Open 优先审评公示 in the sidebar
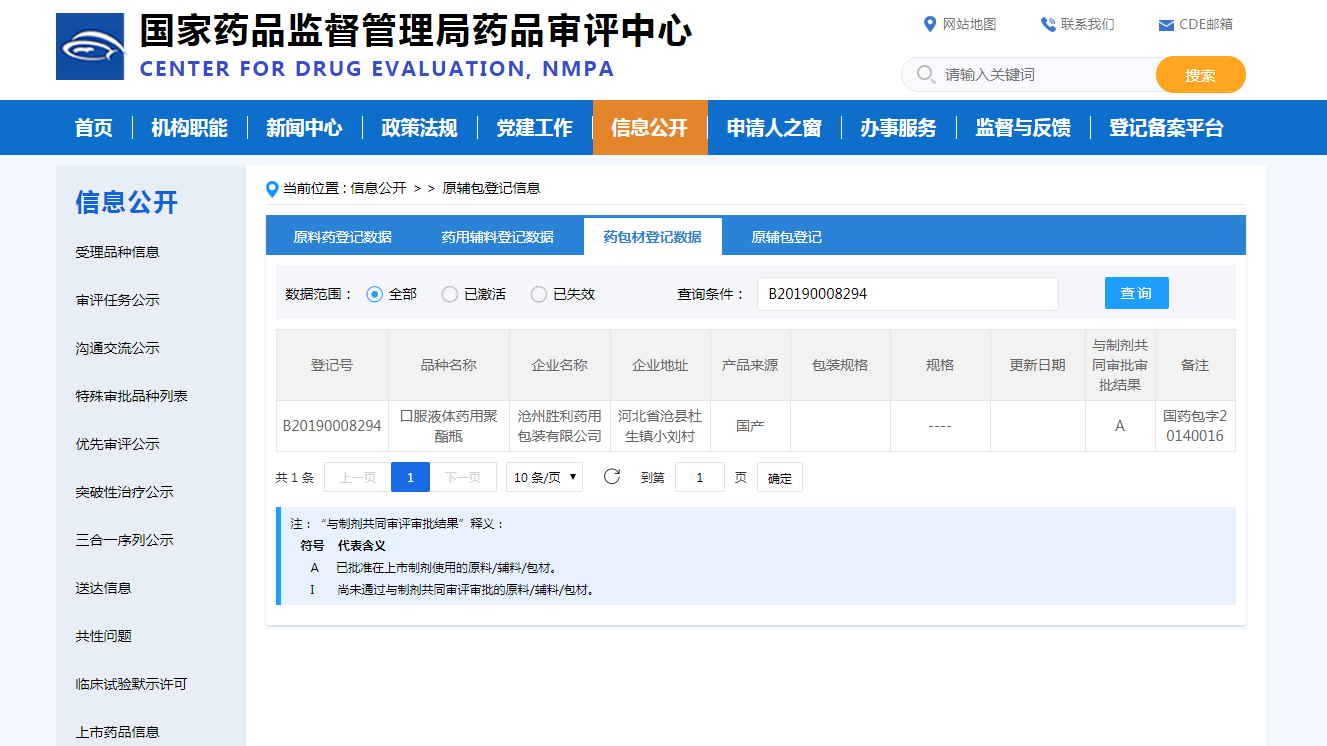The height and width of the screenshot is (746, 1327). click(x=118, y=444)
